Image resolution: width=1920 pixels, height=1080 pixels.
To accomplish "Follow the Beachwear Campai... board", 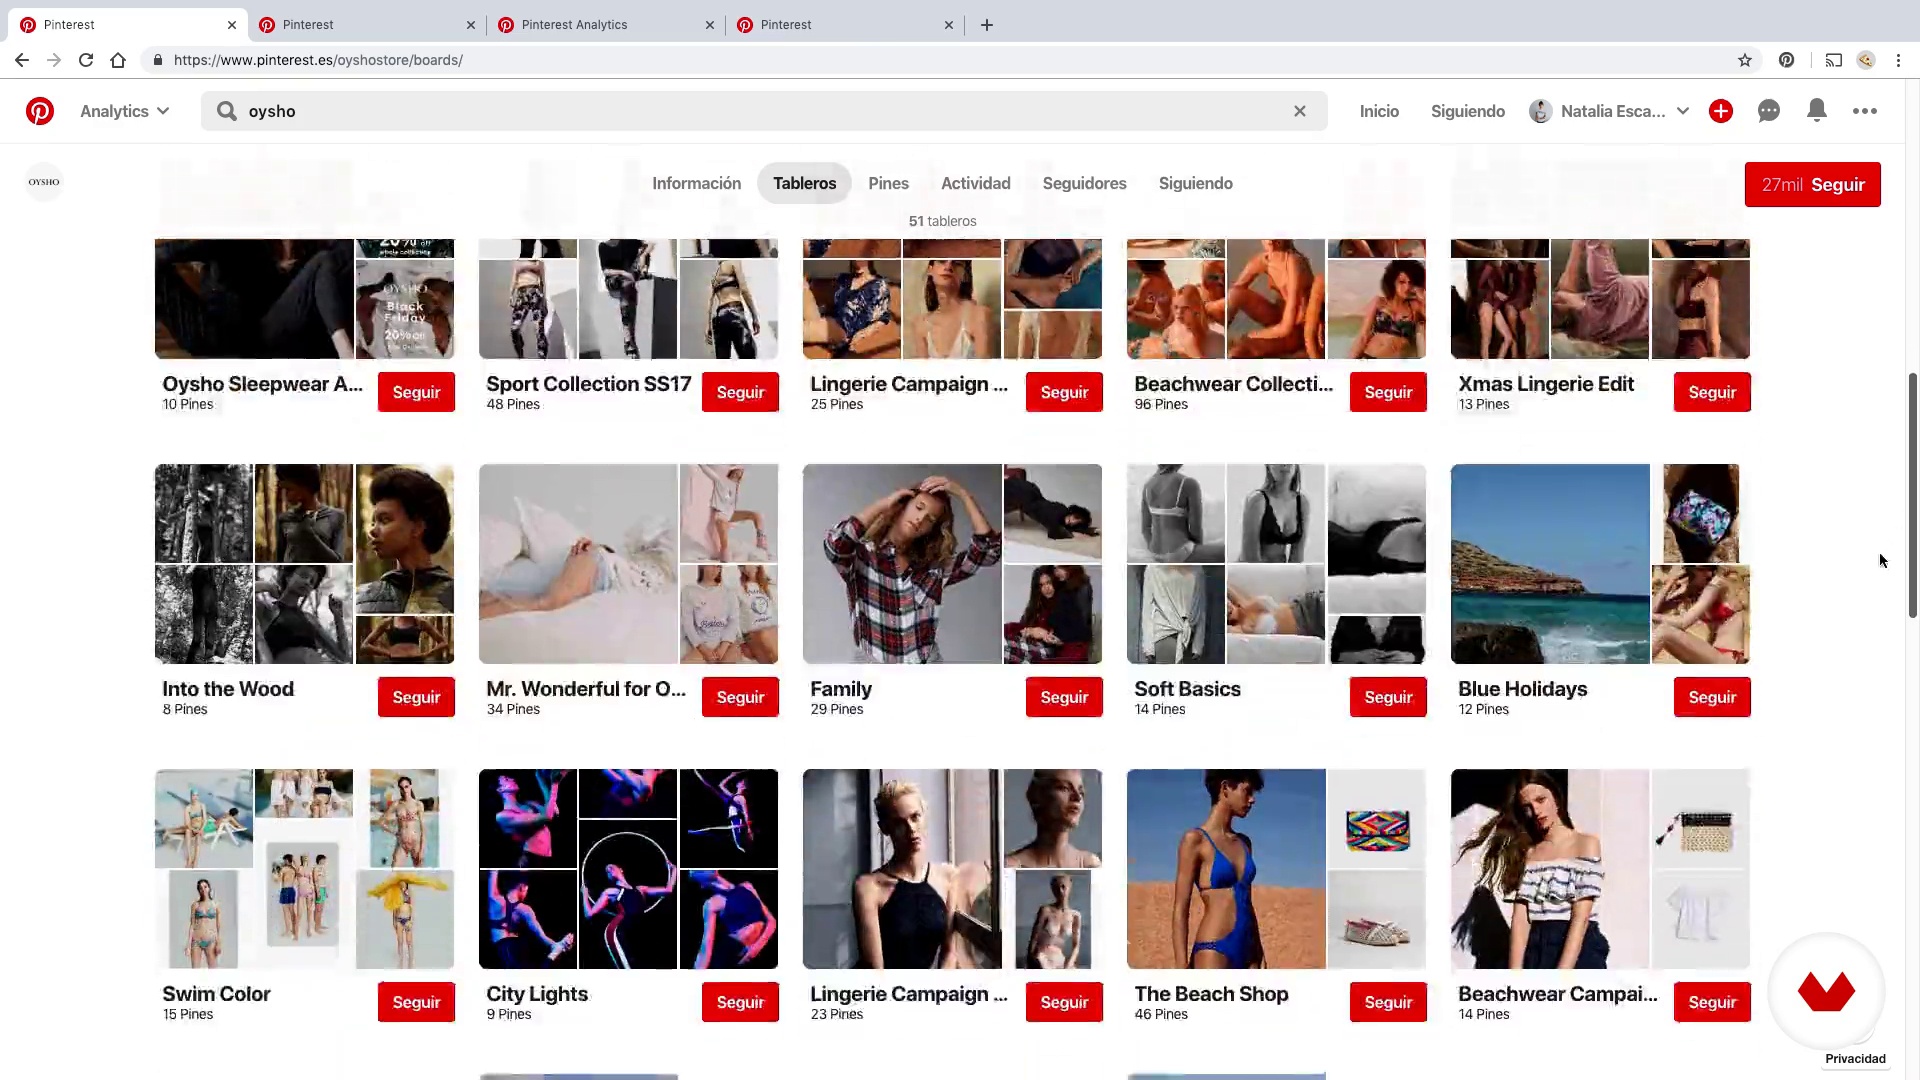I will (x=1712, y=1002).
